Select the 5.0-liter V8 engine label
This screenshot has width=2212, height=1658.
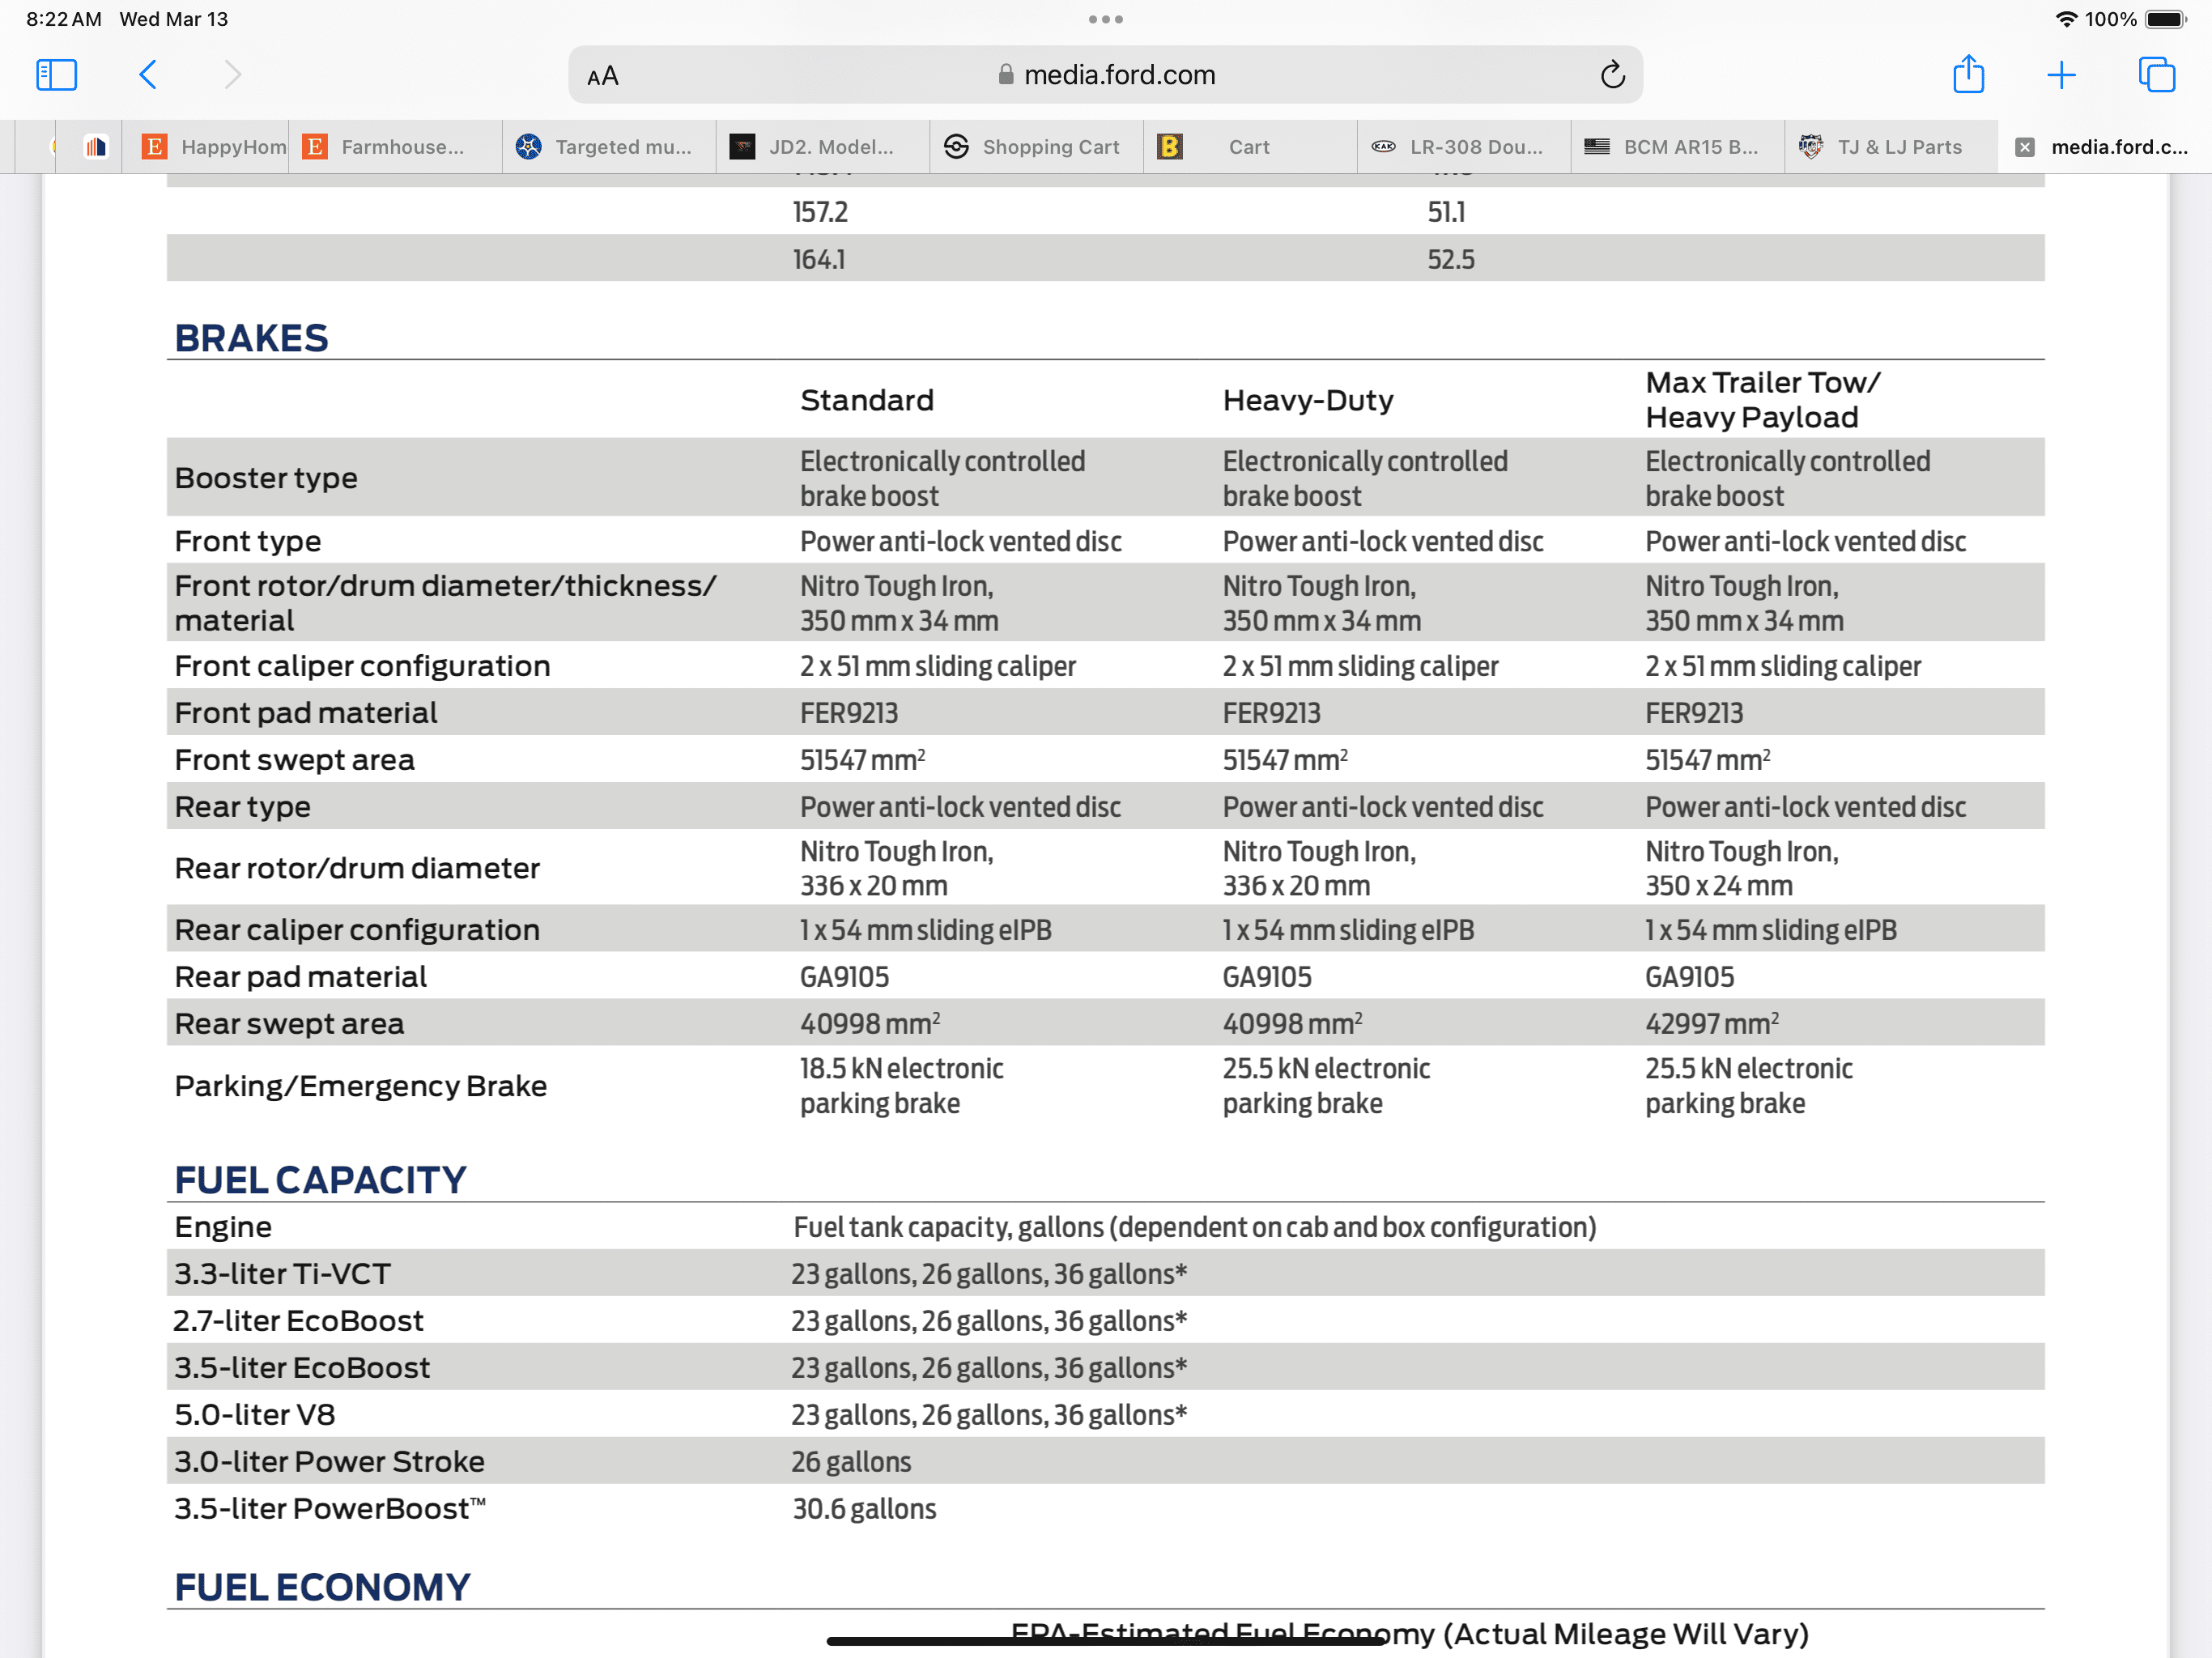255,1414
